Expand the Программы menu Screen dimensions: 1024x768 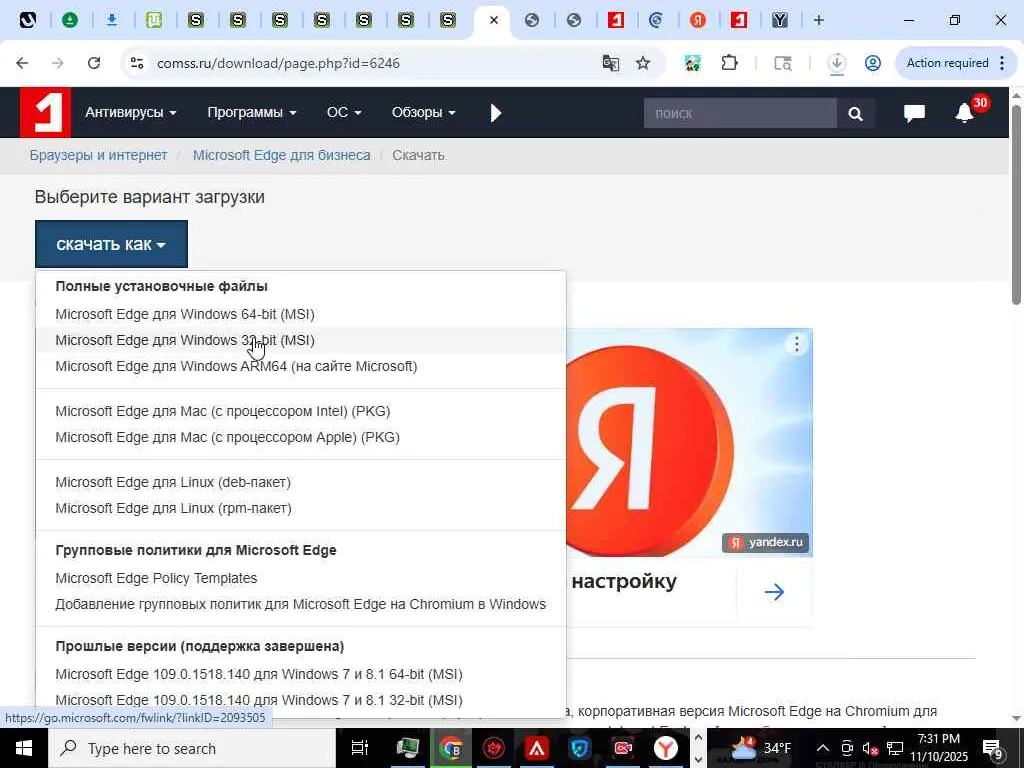[252, 112]
